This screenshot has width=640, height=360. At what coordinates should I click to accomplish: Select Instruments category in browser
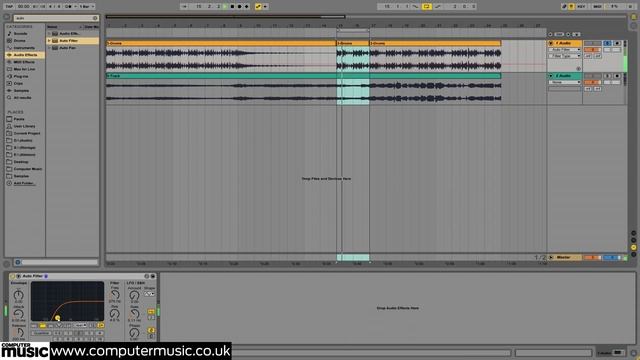(x=24, y=48)
